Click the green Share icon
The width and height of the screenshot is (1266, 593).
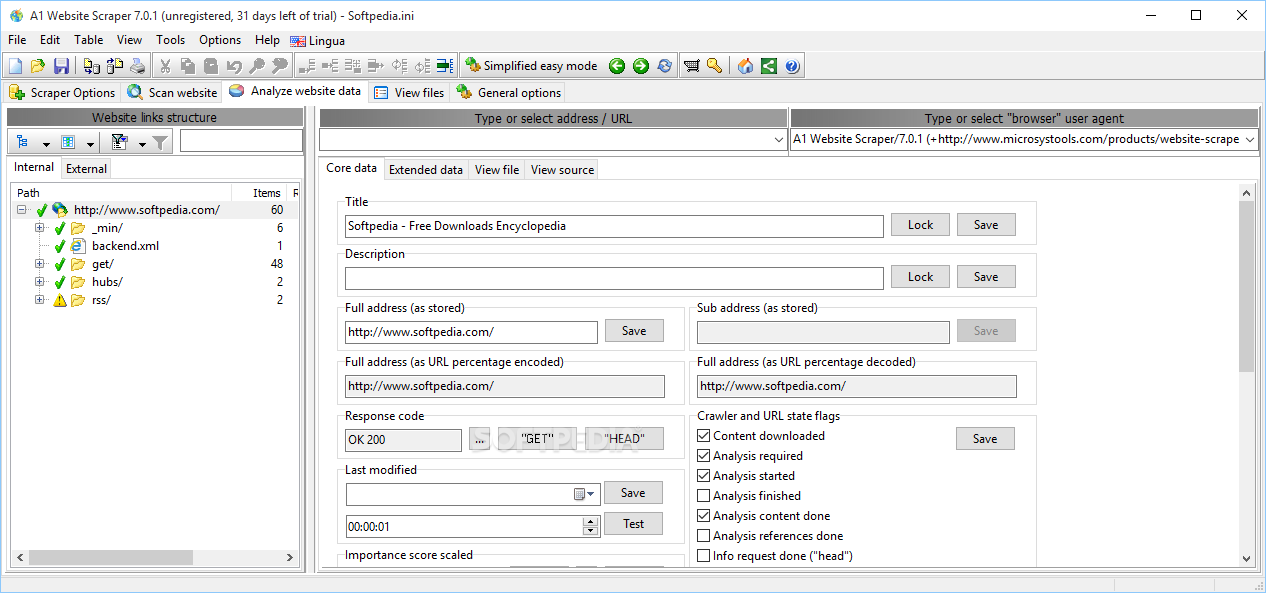(x=768, y=66)
